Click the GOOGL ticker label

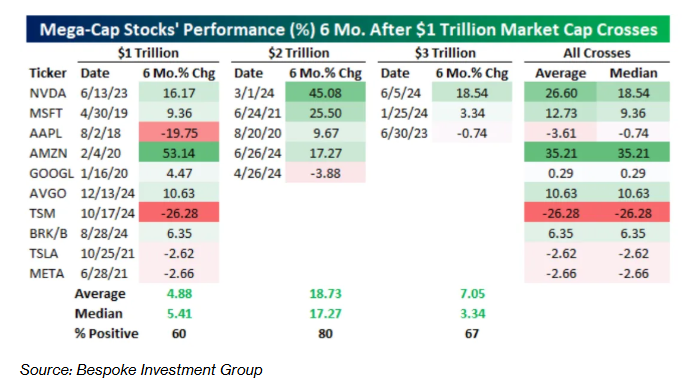(x=51, y=173)
